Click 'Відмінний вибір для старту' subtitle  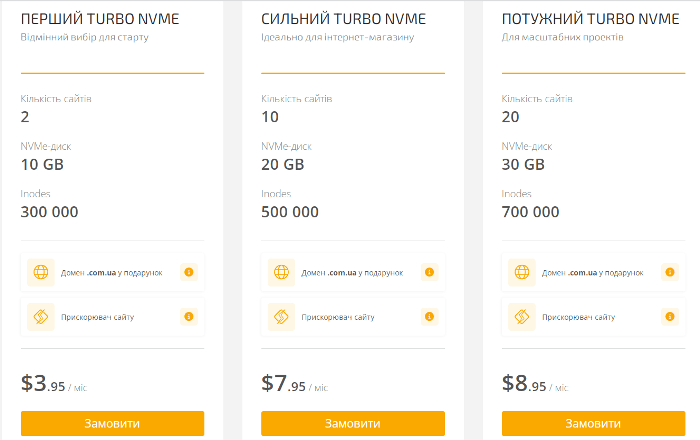(x=84, y=37)
